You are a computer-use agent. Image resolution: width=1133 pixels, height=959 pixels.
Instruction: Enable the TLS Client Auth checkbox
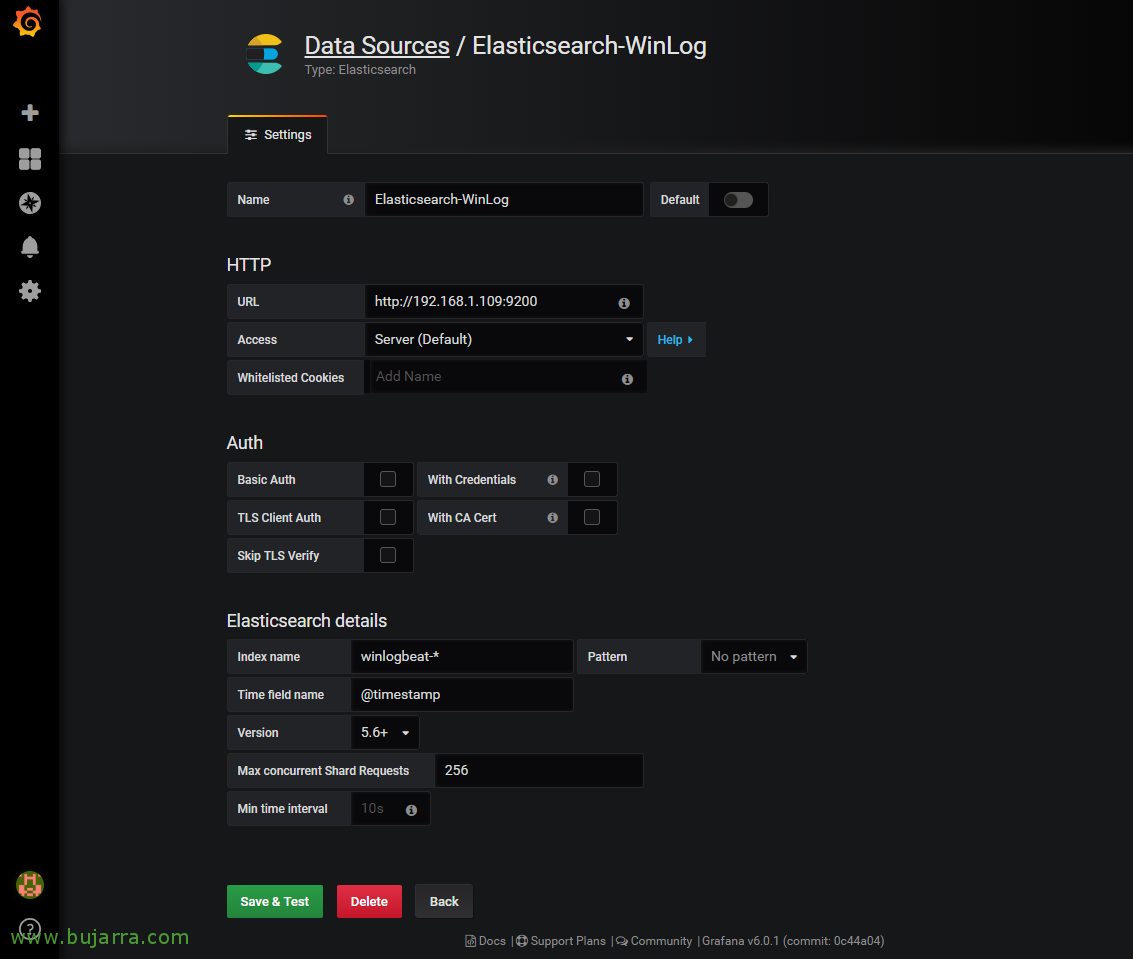388,517
